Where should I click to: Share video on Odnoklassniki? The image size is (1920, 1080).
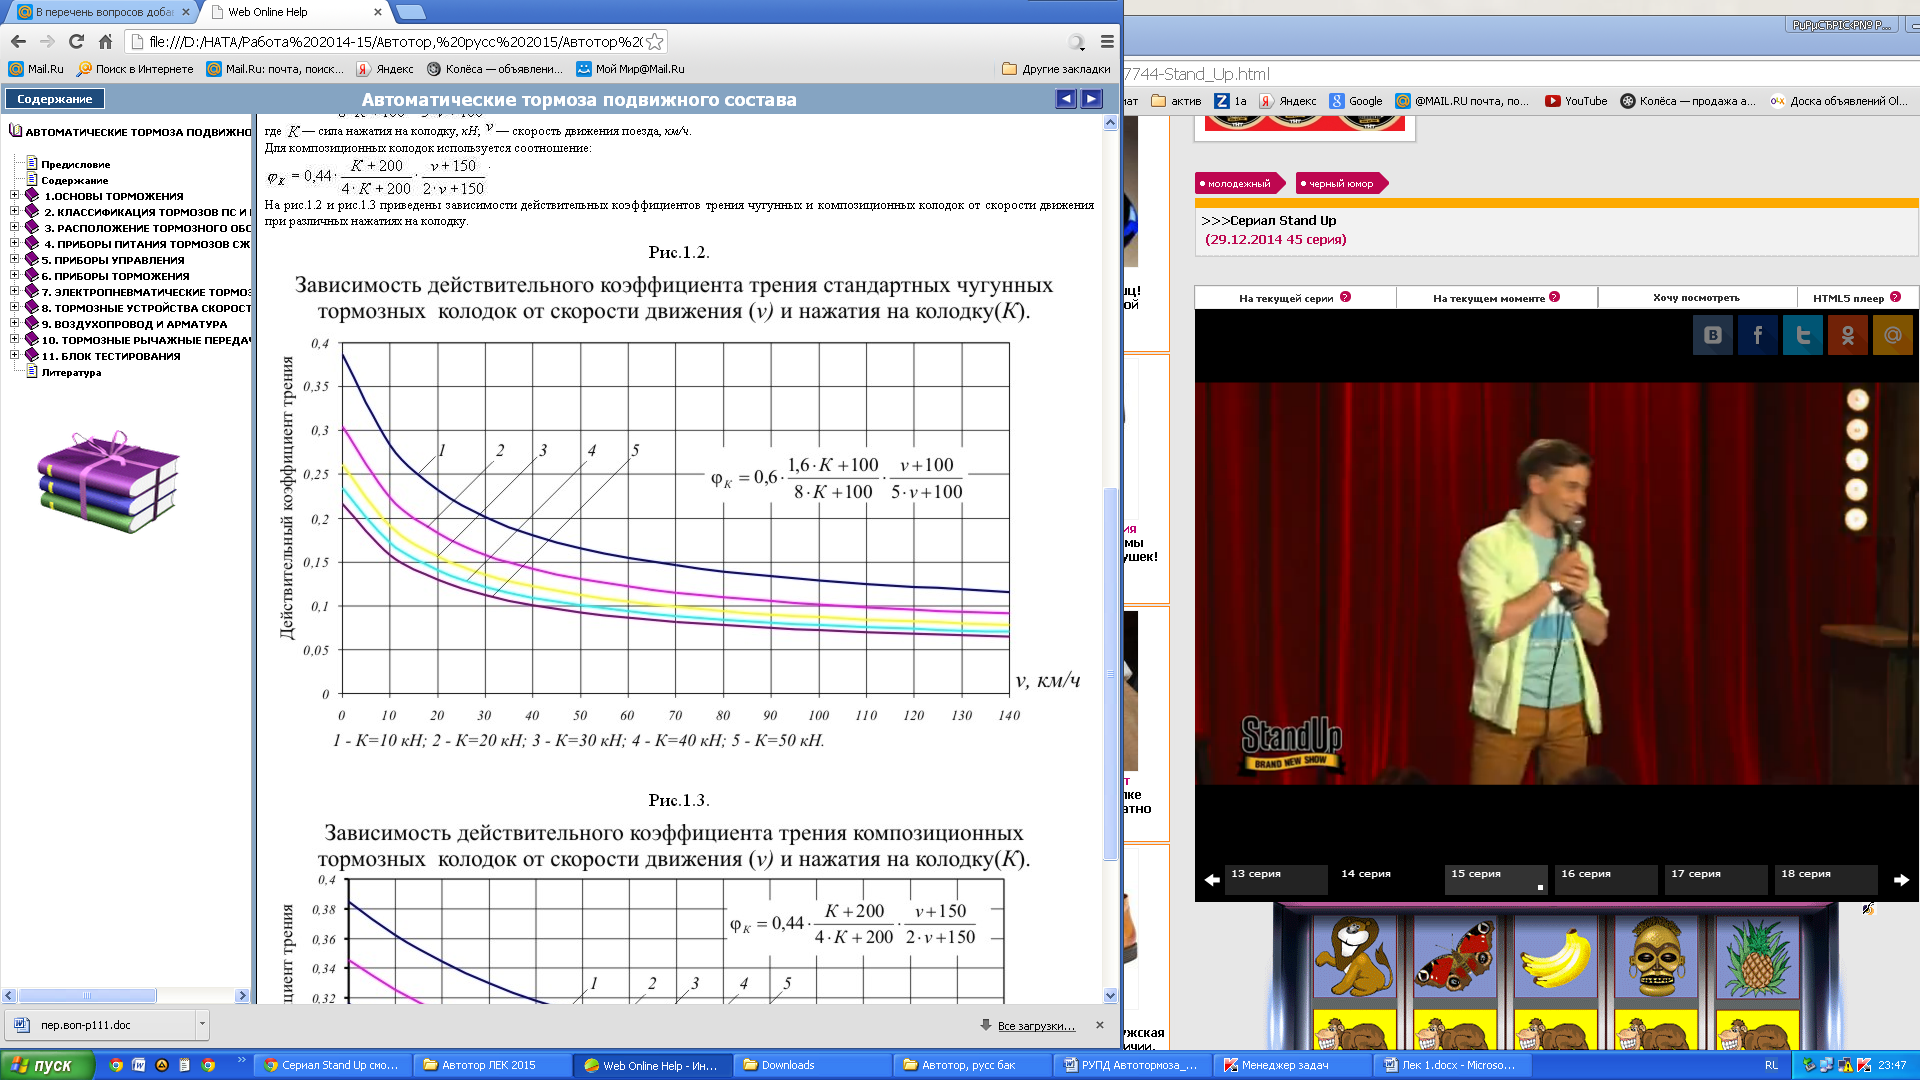pos(1848,335)
